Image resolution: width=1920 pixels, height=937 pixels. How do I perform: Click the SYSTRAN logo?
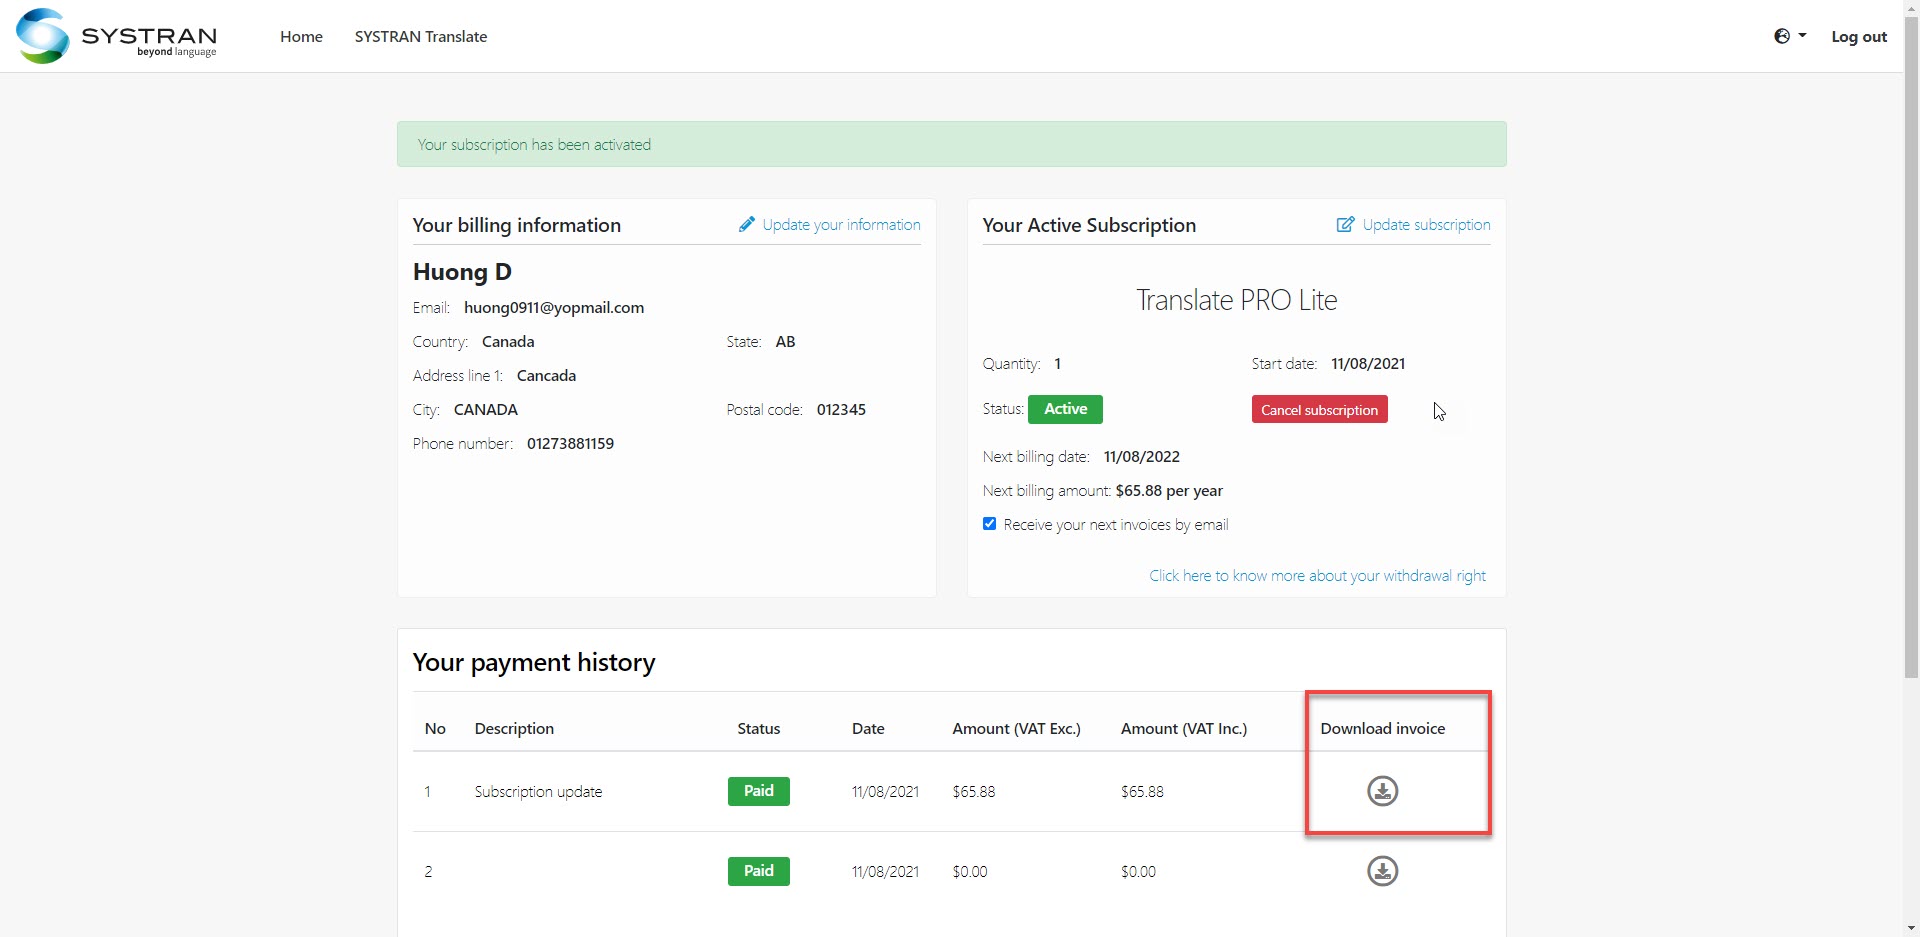116,36
